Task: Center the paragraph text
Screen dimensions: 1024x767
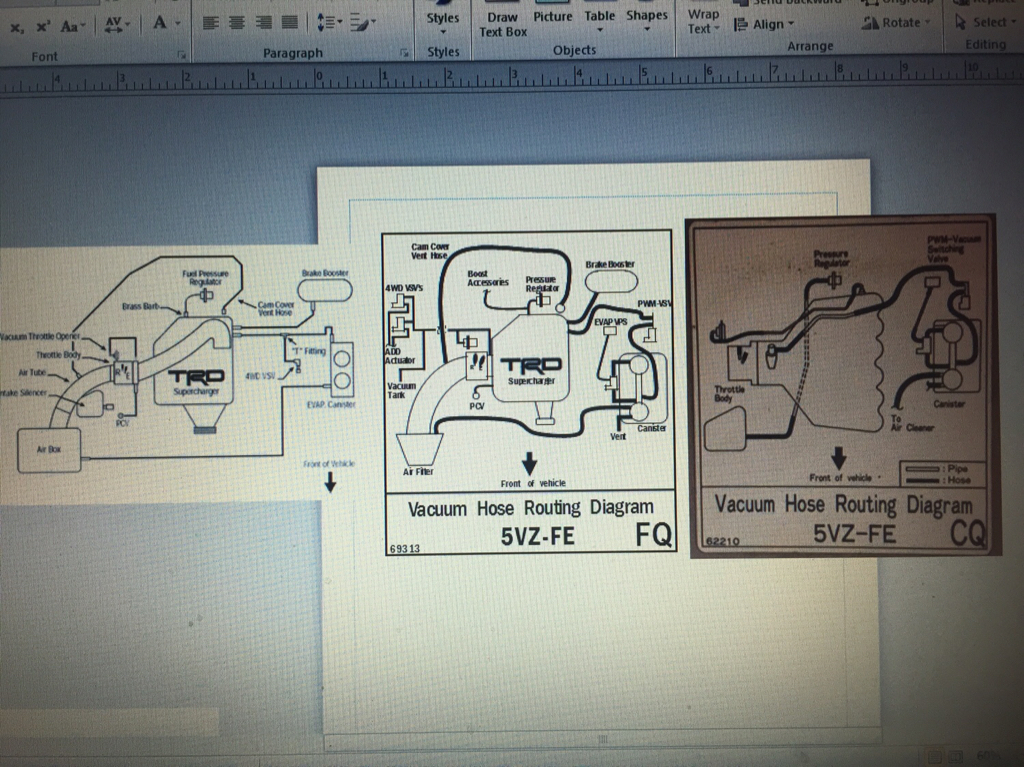Action: [237, 24]
